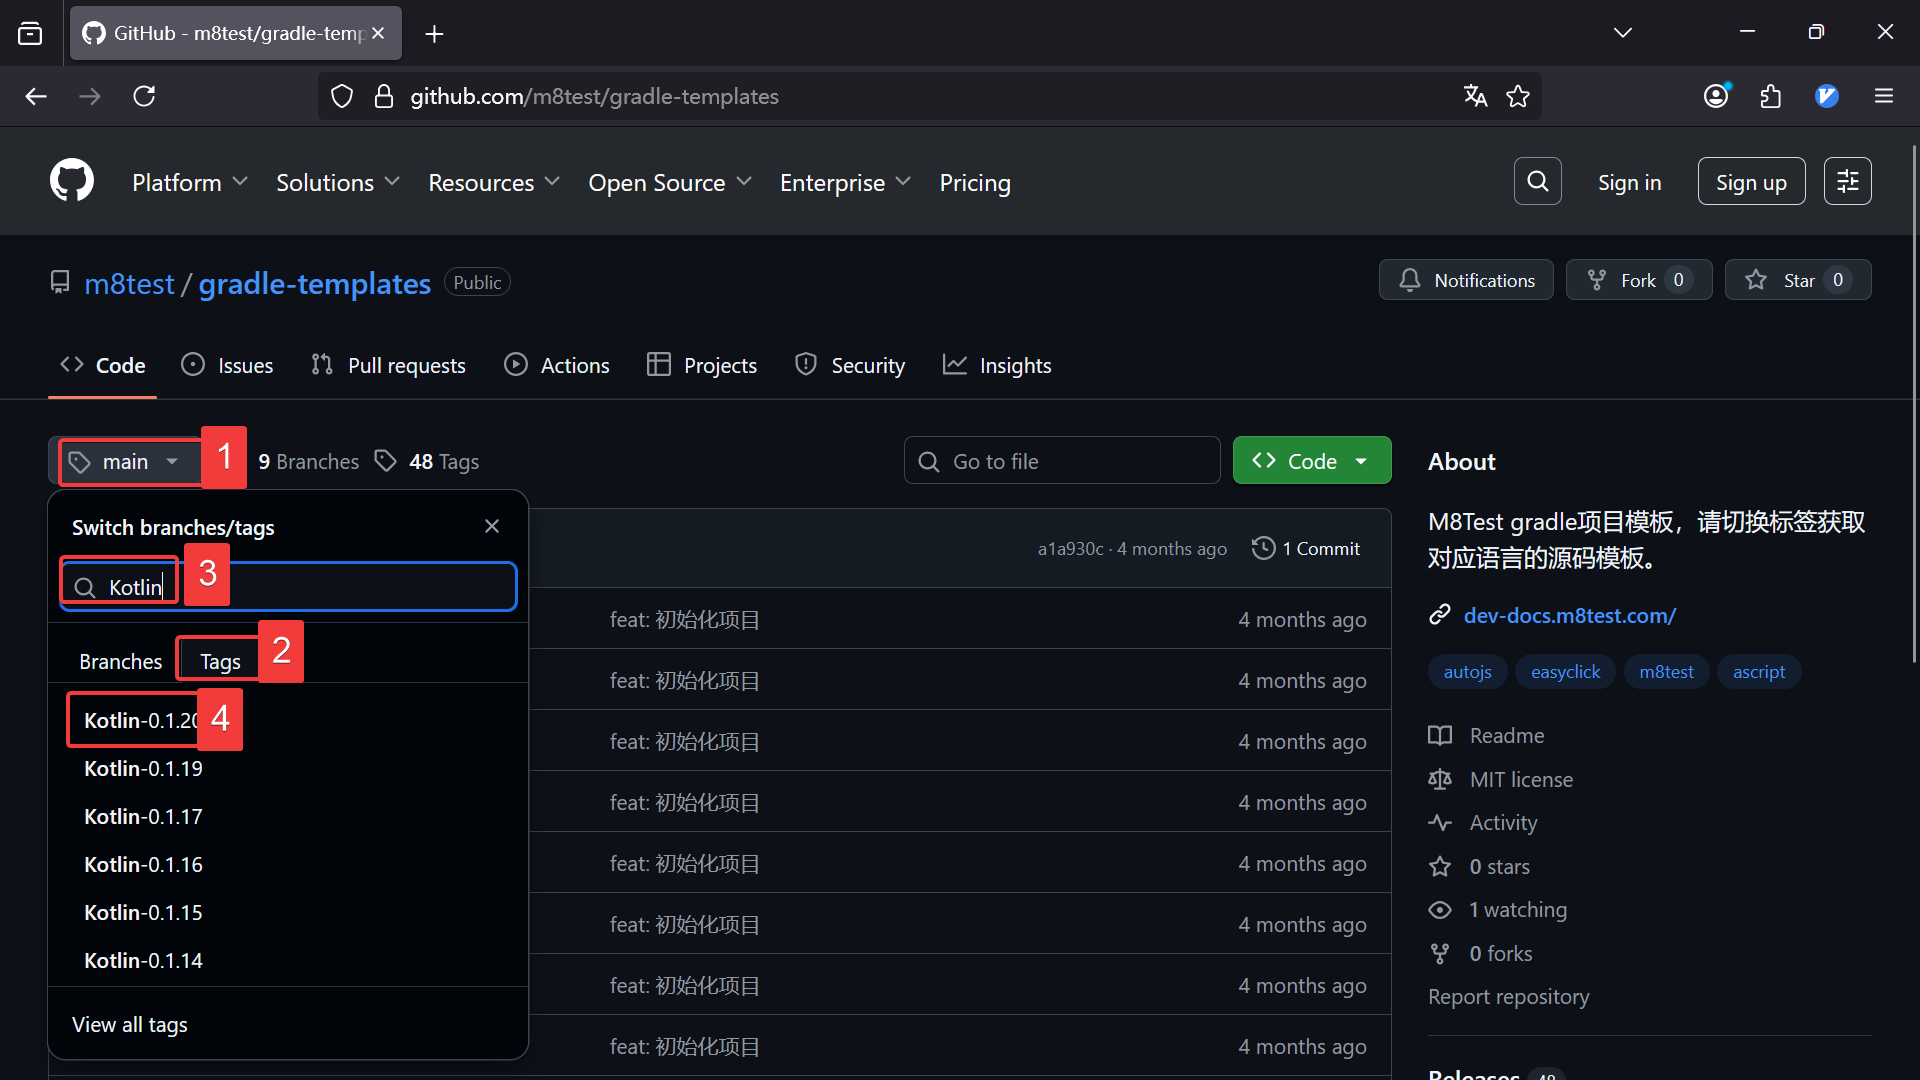Switch to the Tags tab
The width and height of the screenshot is (1920, 1080).
pyautogui.click(x=220, y=661)
